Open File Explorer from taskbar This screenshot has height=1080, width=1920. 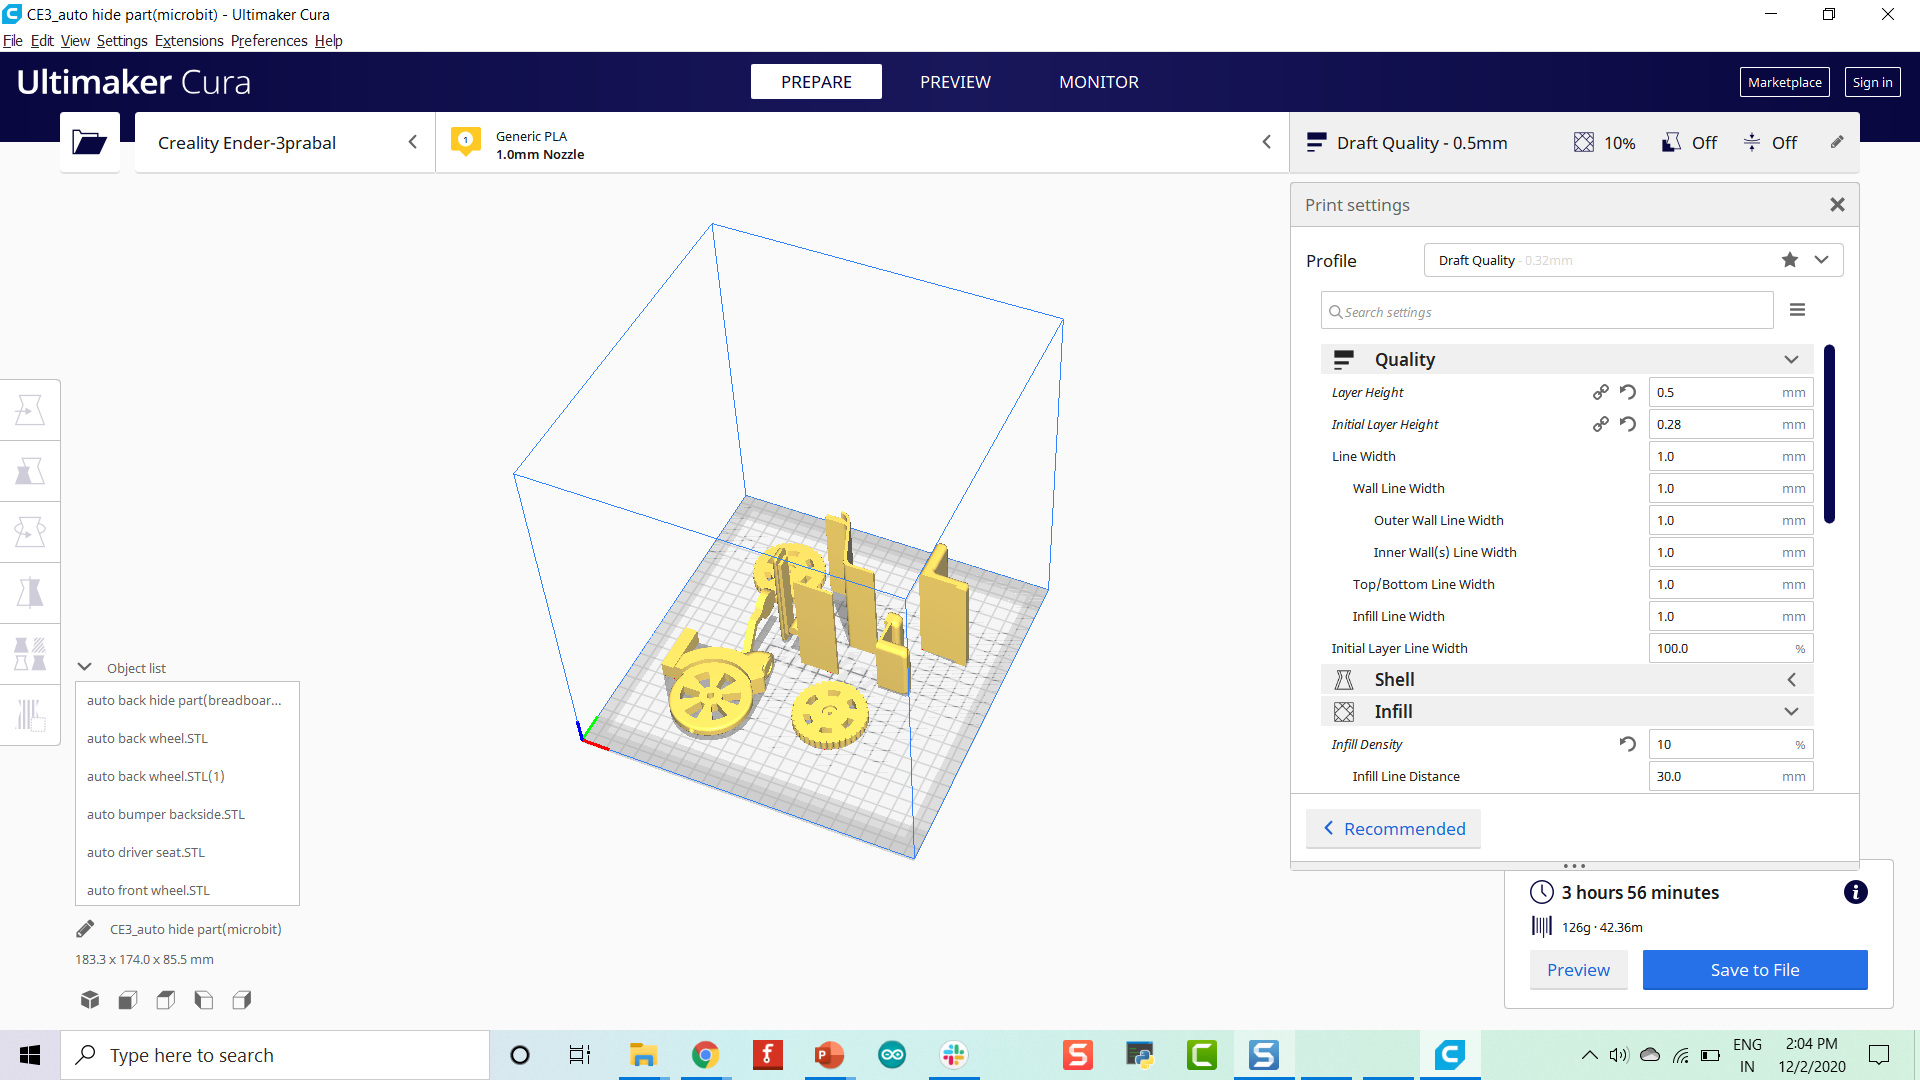click(643, 1054)
